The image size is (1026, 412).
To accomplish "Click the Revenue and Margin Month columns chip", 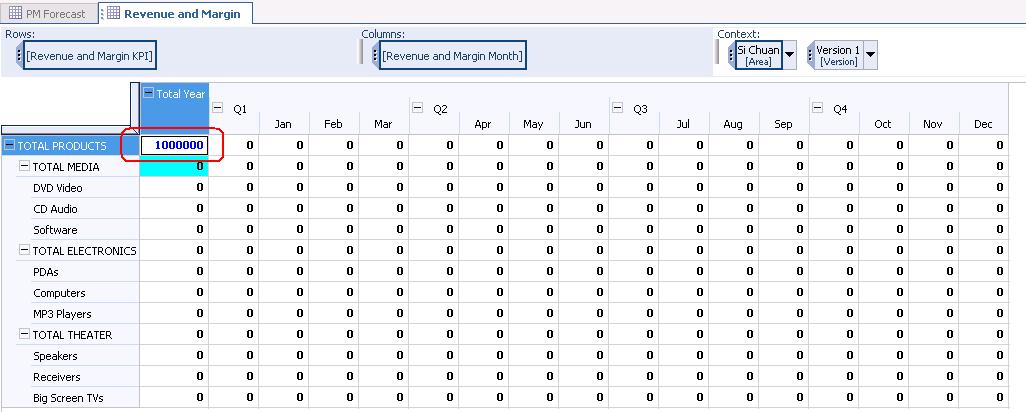I will click(452, 56).
